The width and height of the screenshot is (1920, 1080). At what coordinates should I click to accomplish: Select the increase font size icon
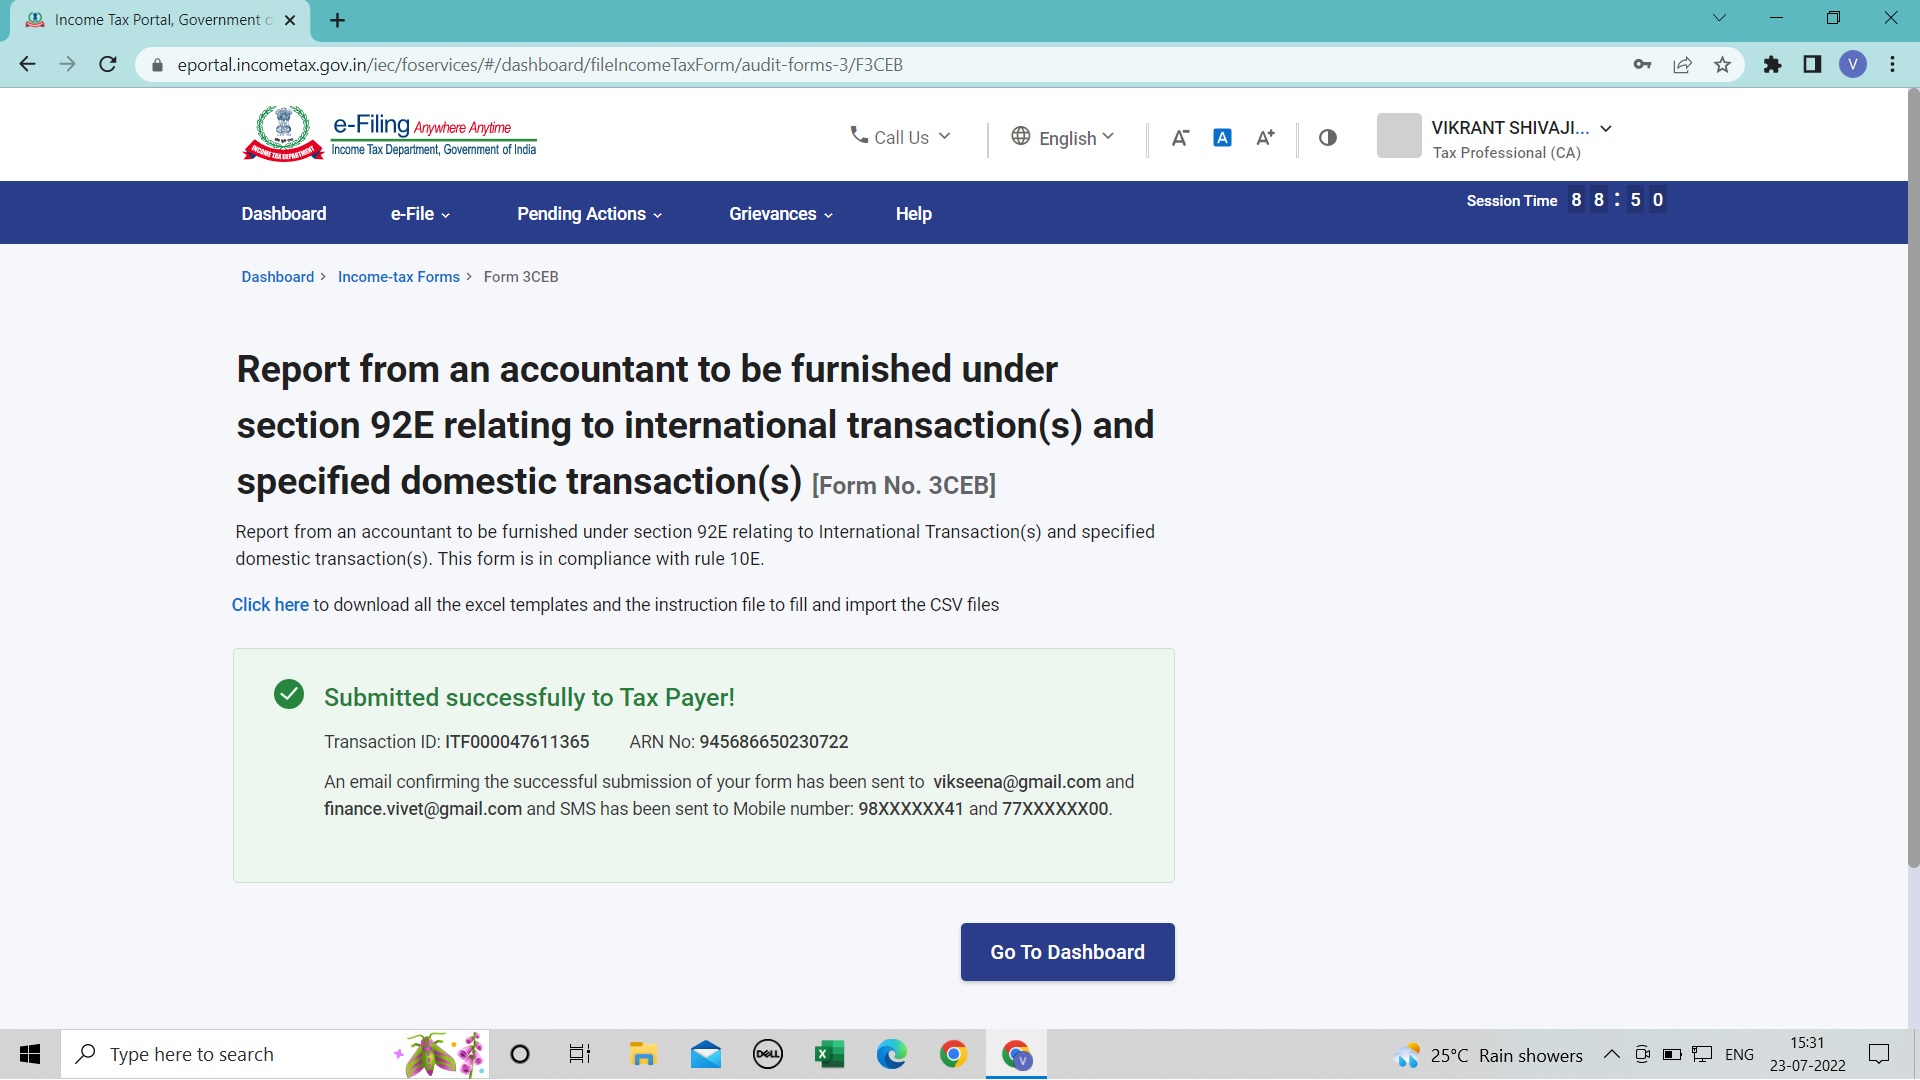coord(1264,137)
